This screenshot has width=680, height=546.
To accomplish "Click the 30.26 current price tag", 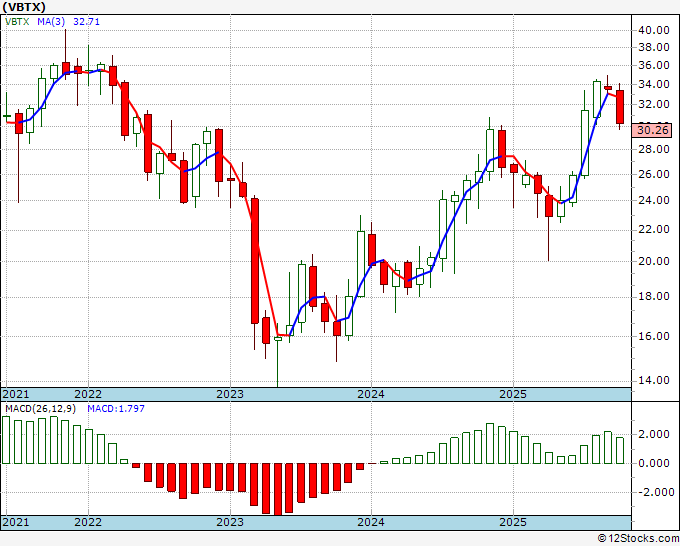I will 652,130.
